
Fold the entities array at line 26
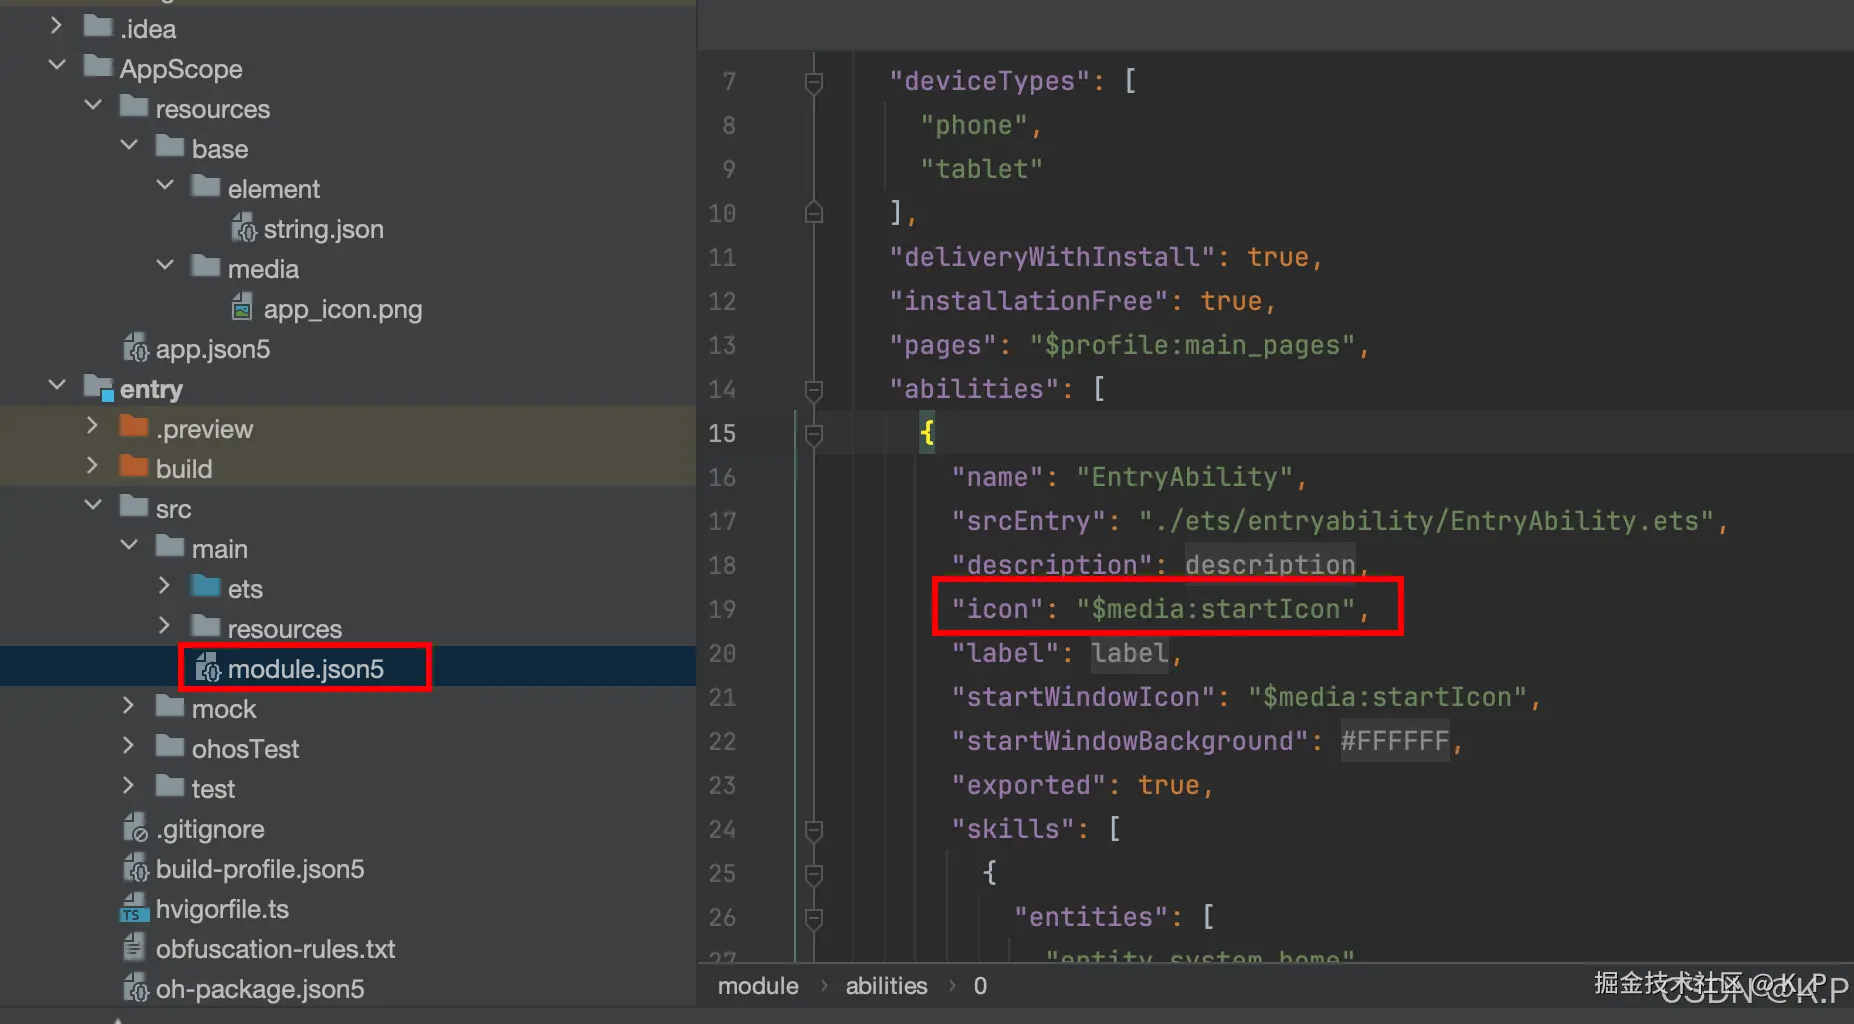point(814,918)
